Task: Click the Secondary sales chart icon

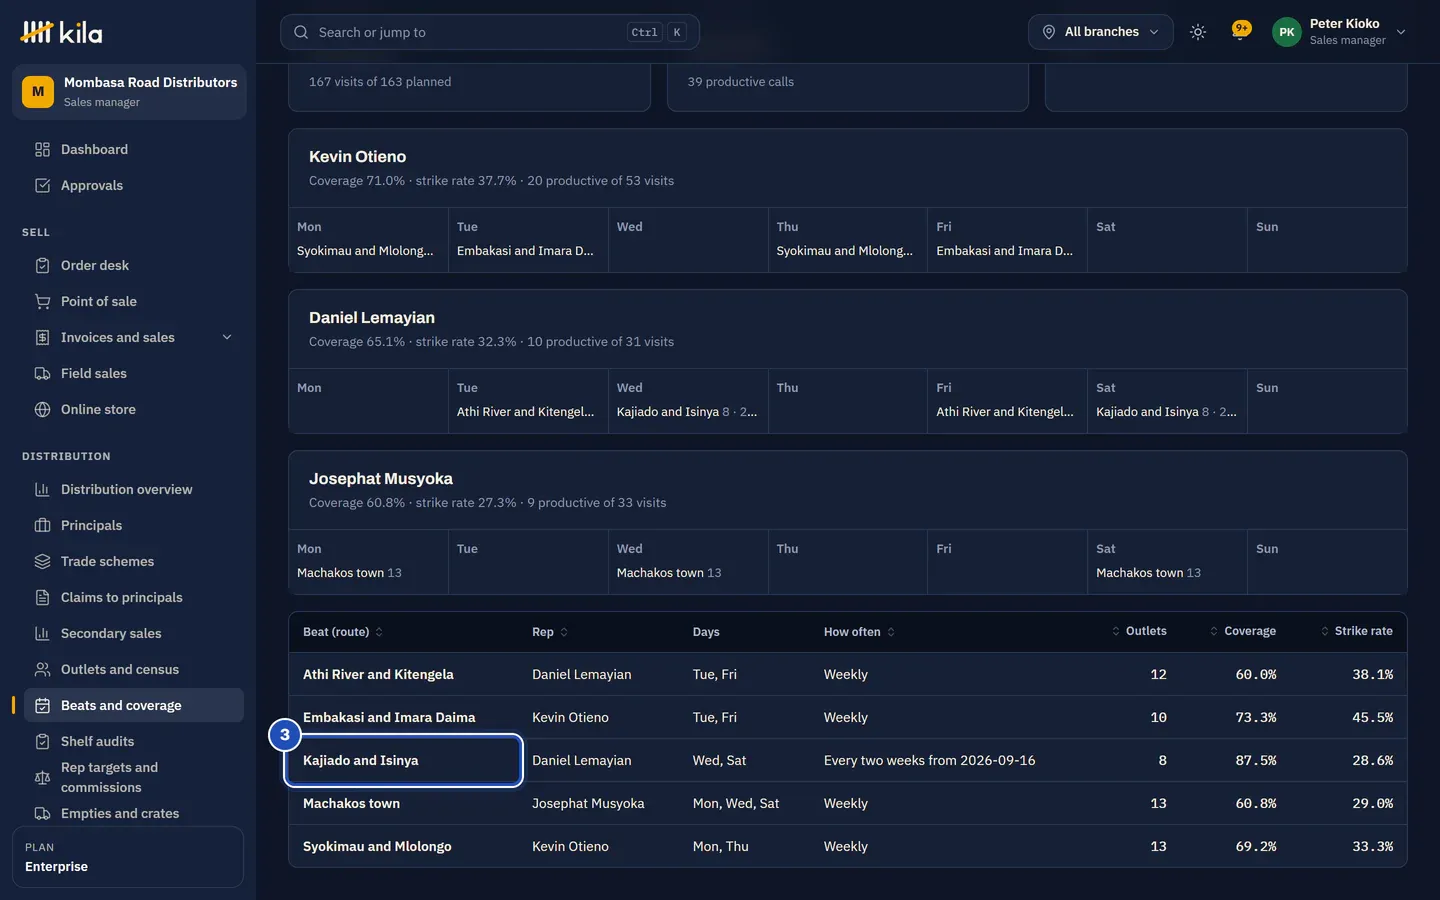Action: pyautogui.click(x=42, y=633)
